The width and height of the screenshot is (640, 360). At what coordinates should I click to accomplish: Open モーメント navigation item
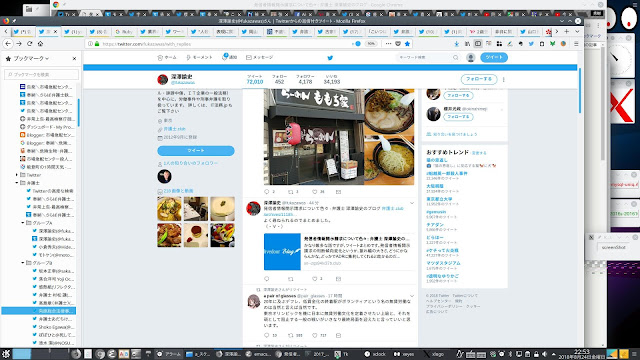(x=199, y=58)
